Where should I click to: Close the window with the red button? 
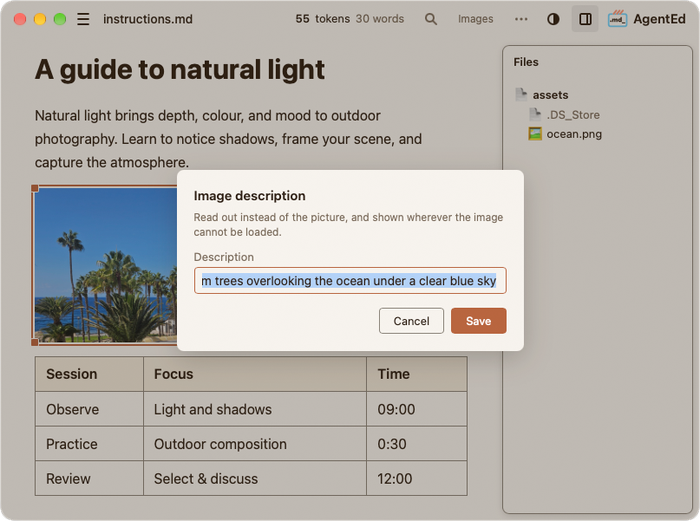(x=20, y=19)
